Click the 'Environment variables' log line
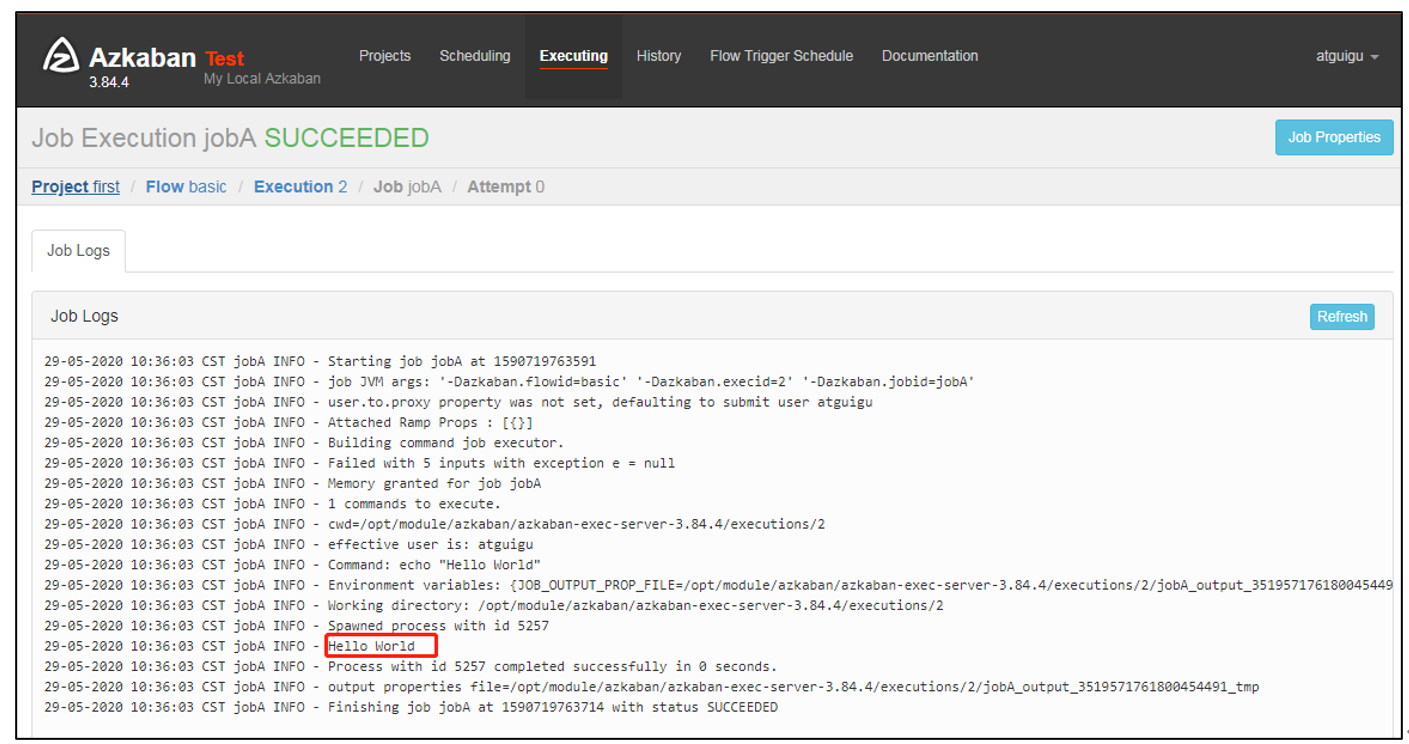 pos(718,585)
